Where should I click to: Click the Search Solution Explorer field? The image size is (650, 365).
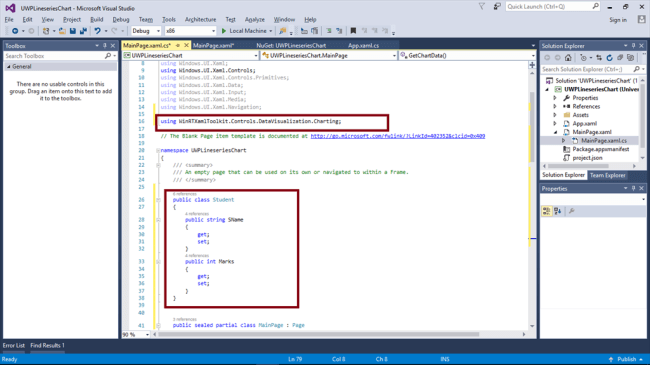tap(593, 69)
